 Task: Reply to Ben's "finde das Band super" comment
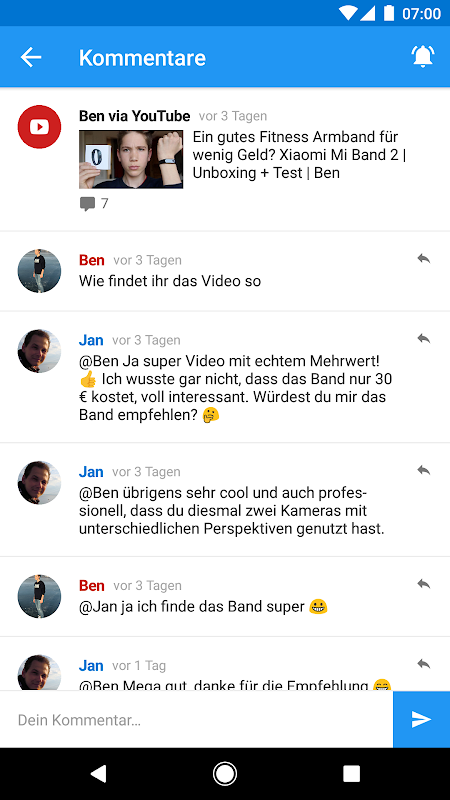point(423,584)
